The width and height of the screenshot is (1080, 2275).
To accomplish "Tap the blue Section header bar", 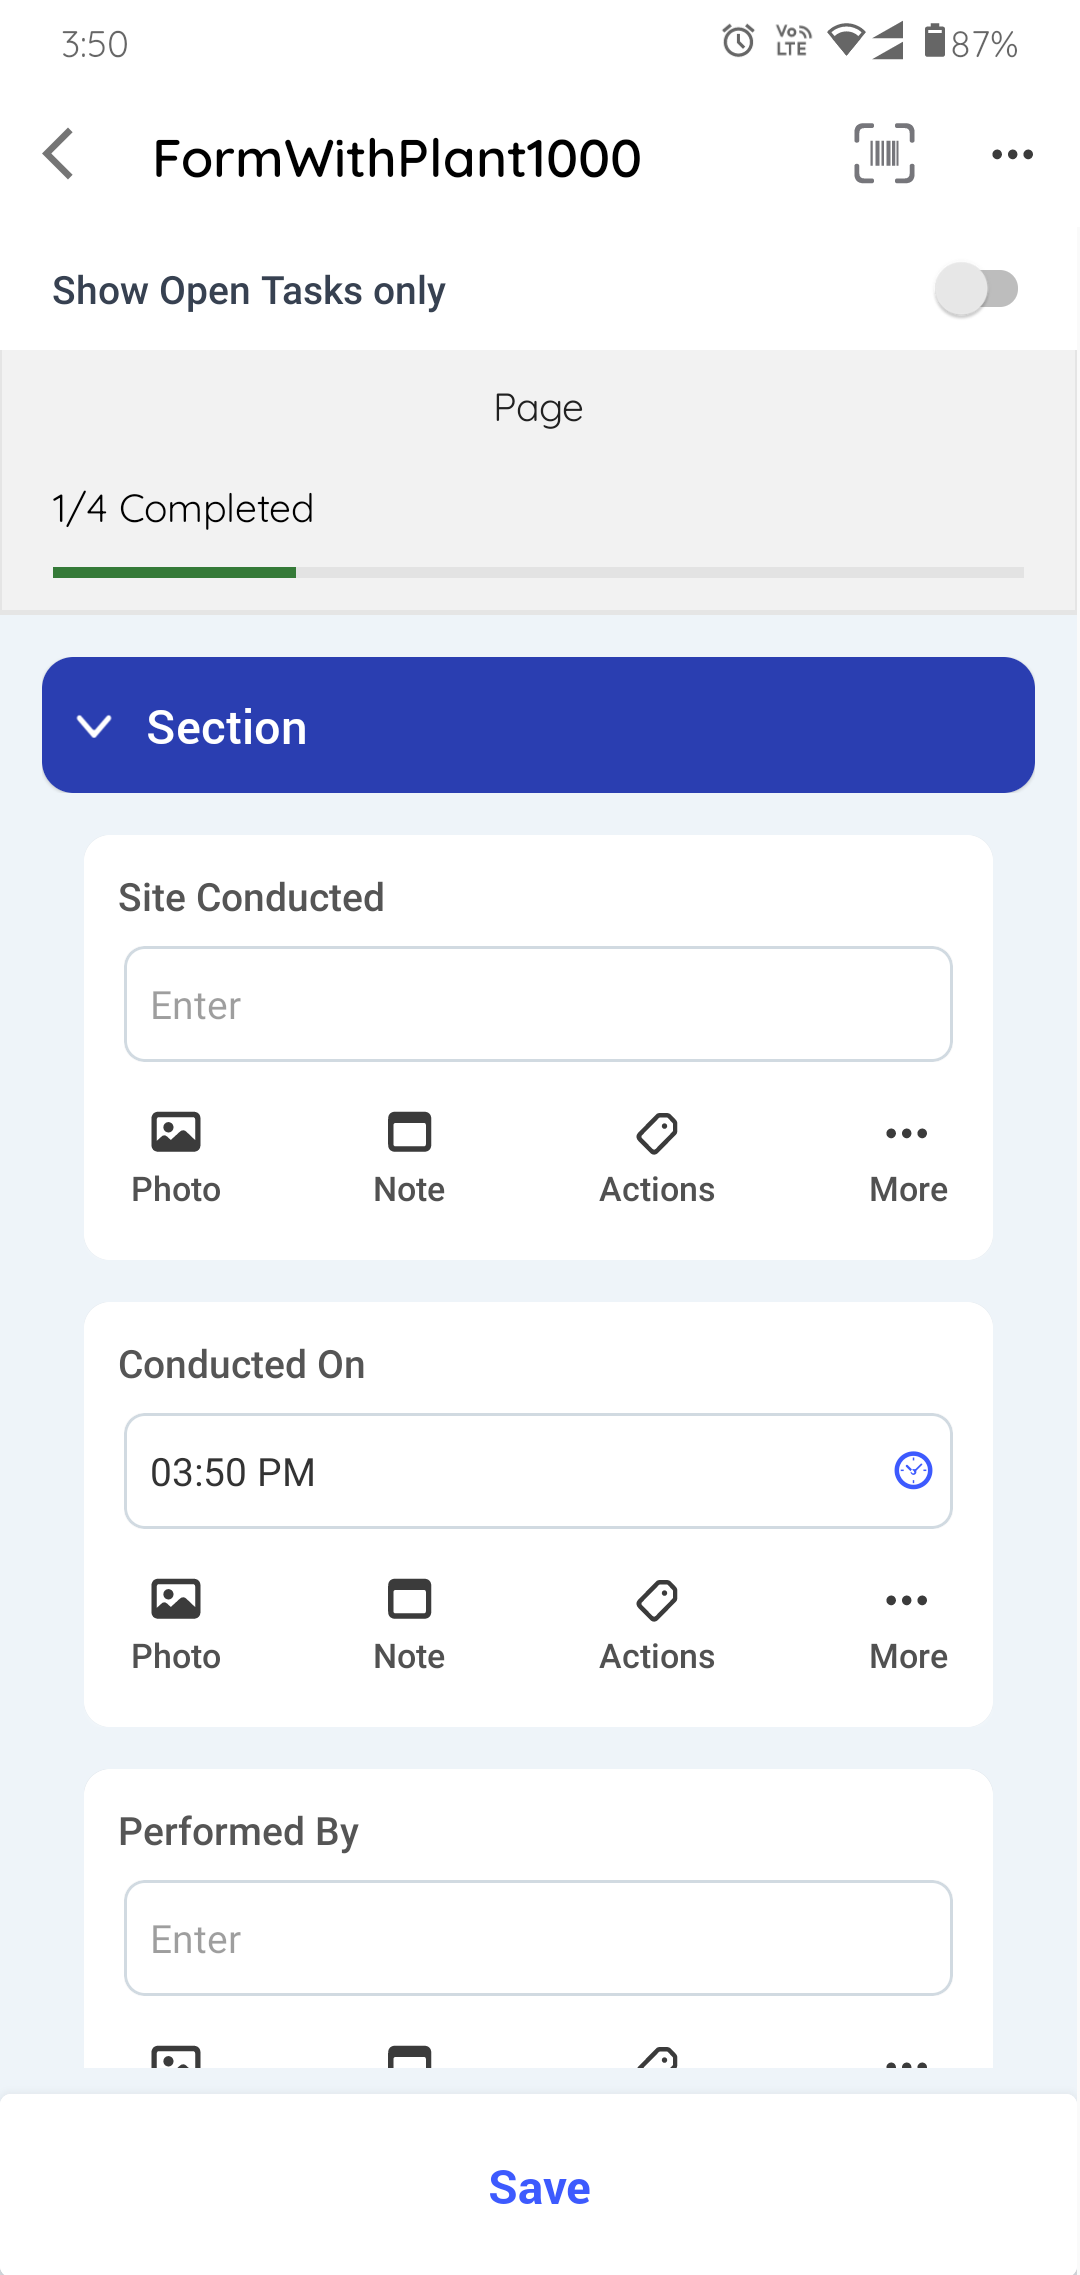I will point(600,726).
